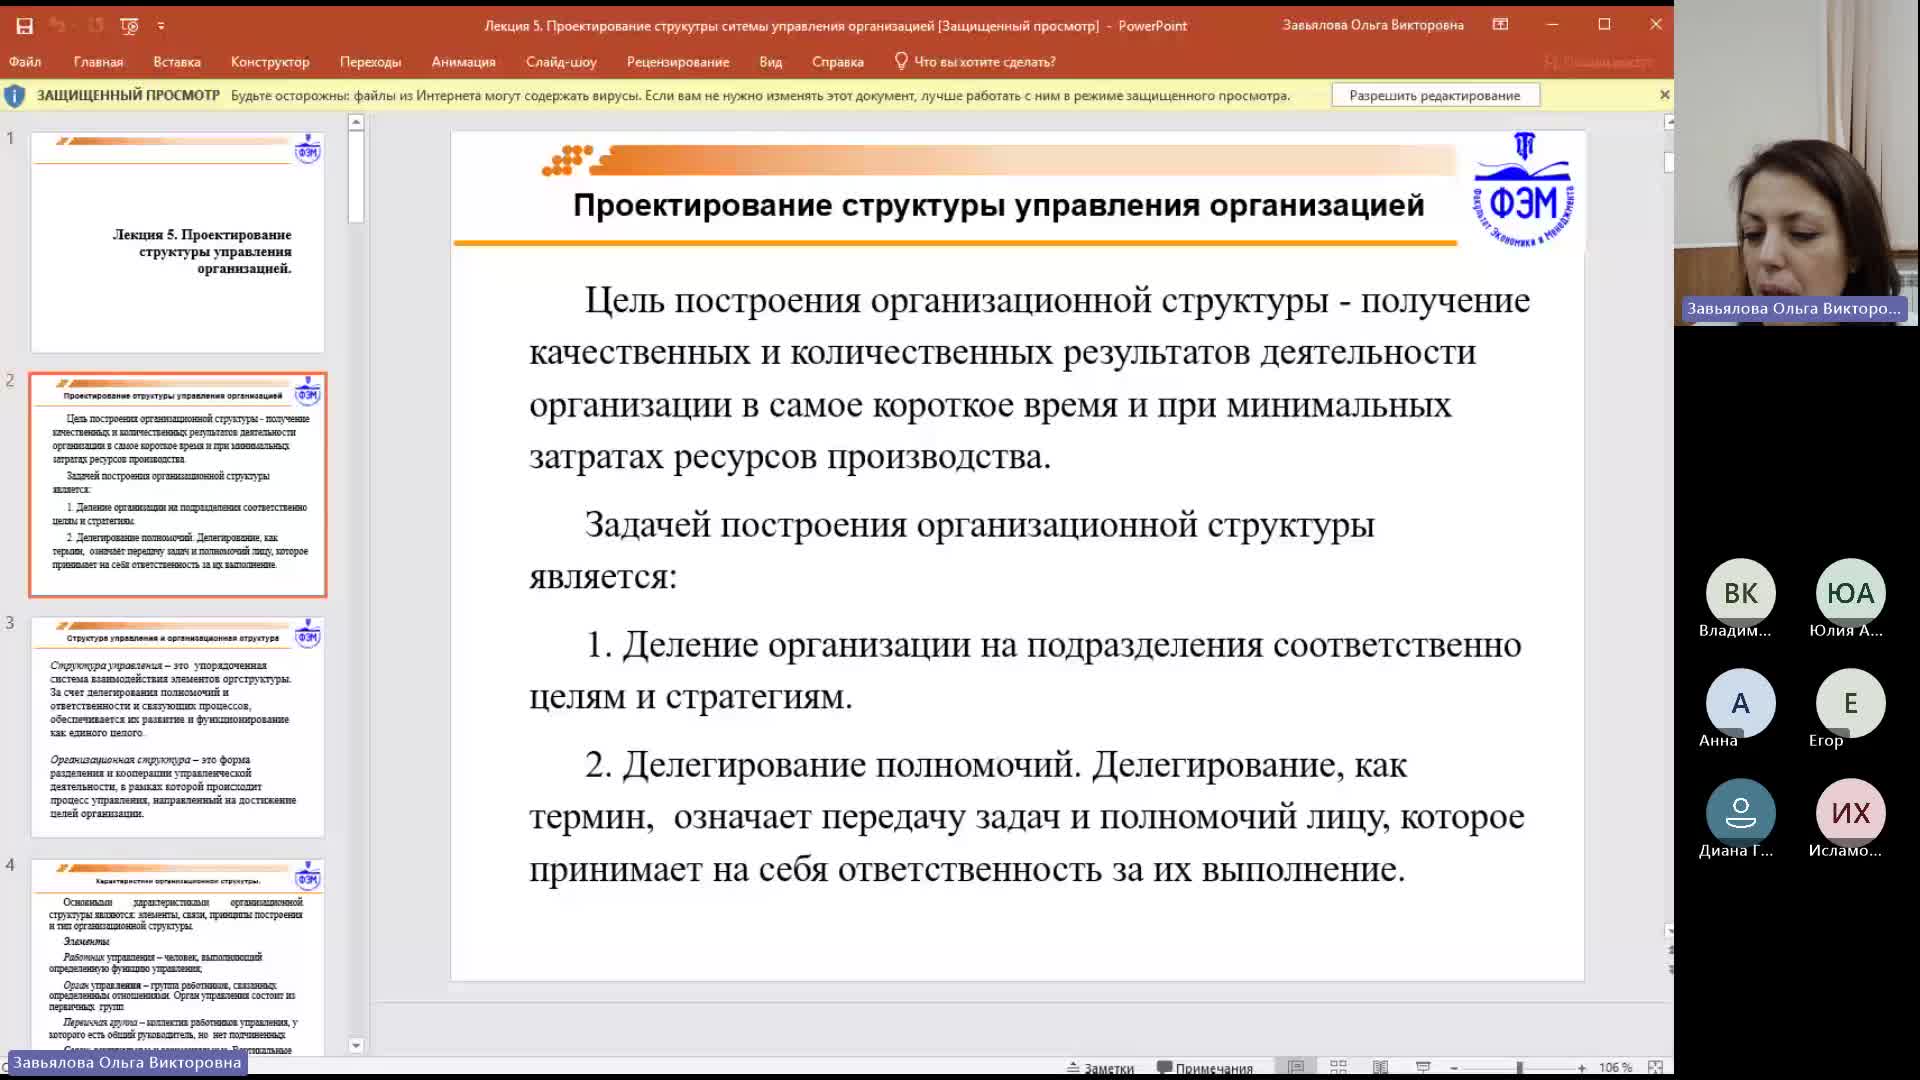Fit slide to current window icon
1920x1080 pixels.
pos(1655,1067)
